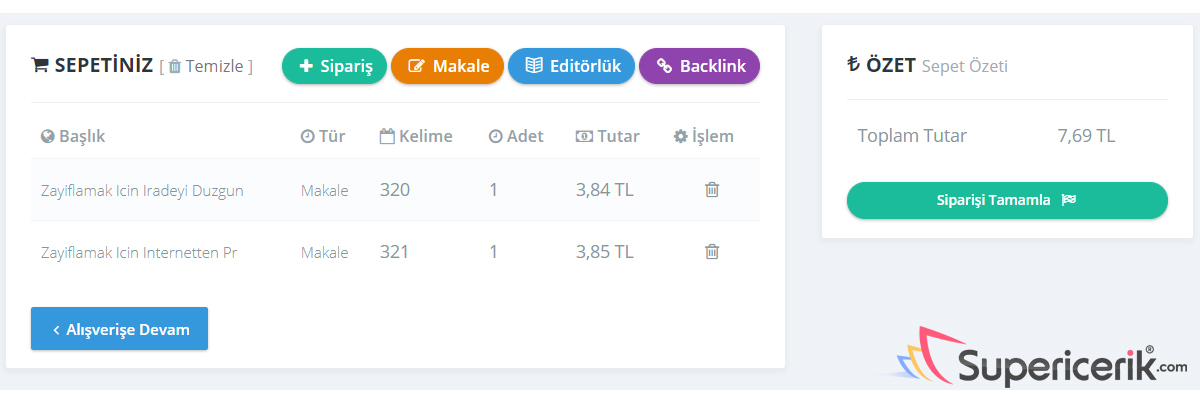
Task: Go back via Alışverişe Devam
Action: pos(119,329)
